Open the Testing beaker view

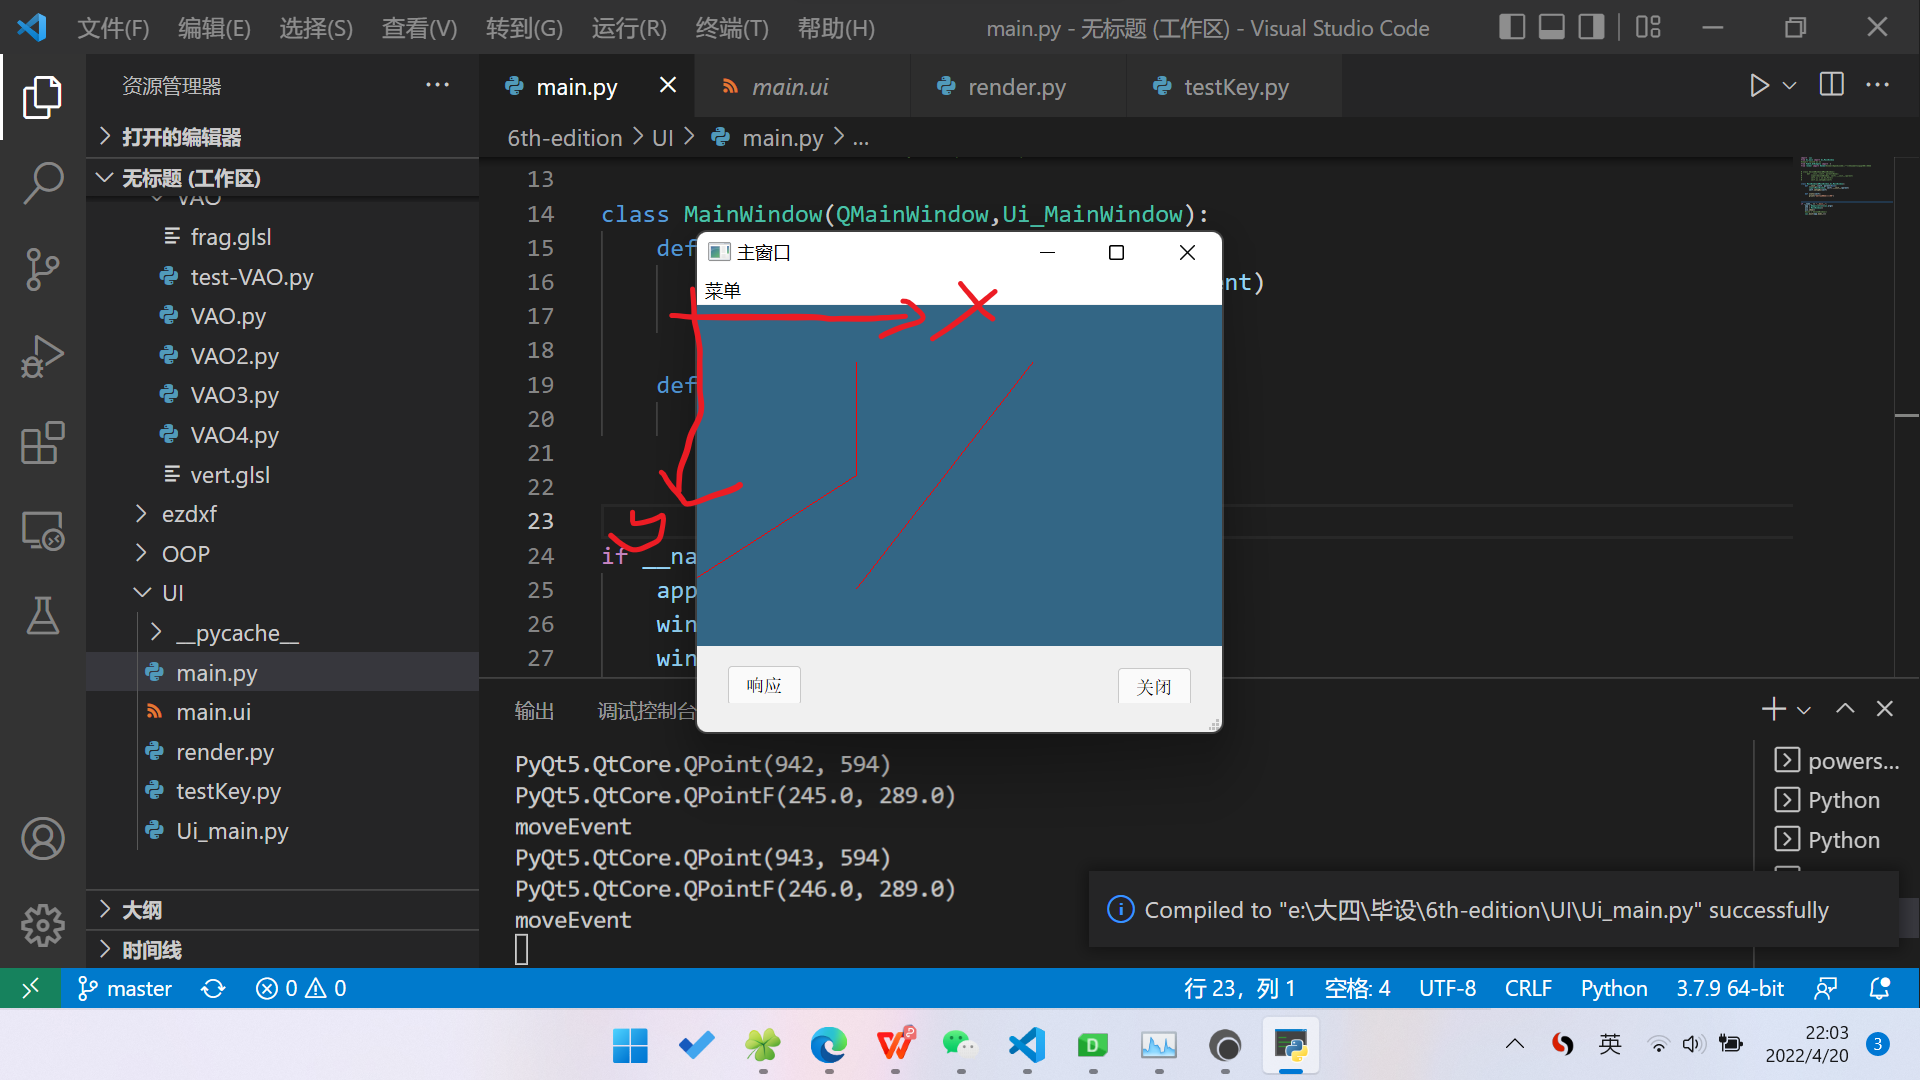[x=42, y=616]
